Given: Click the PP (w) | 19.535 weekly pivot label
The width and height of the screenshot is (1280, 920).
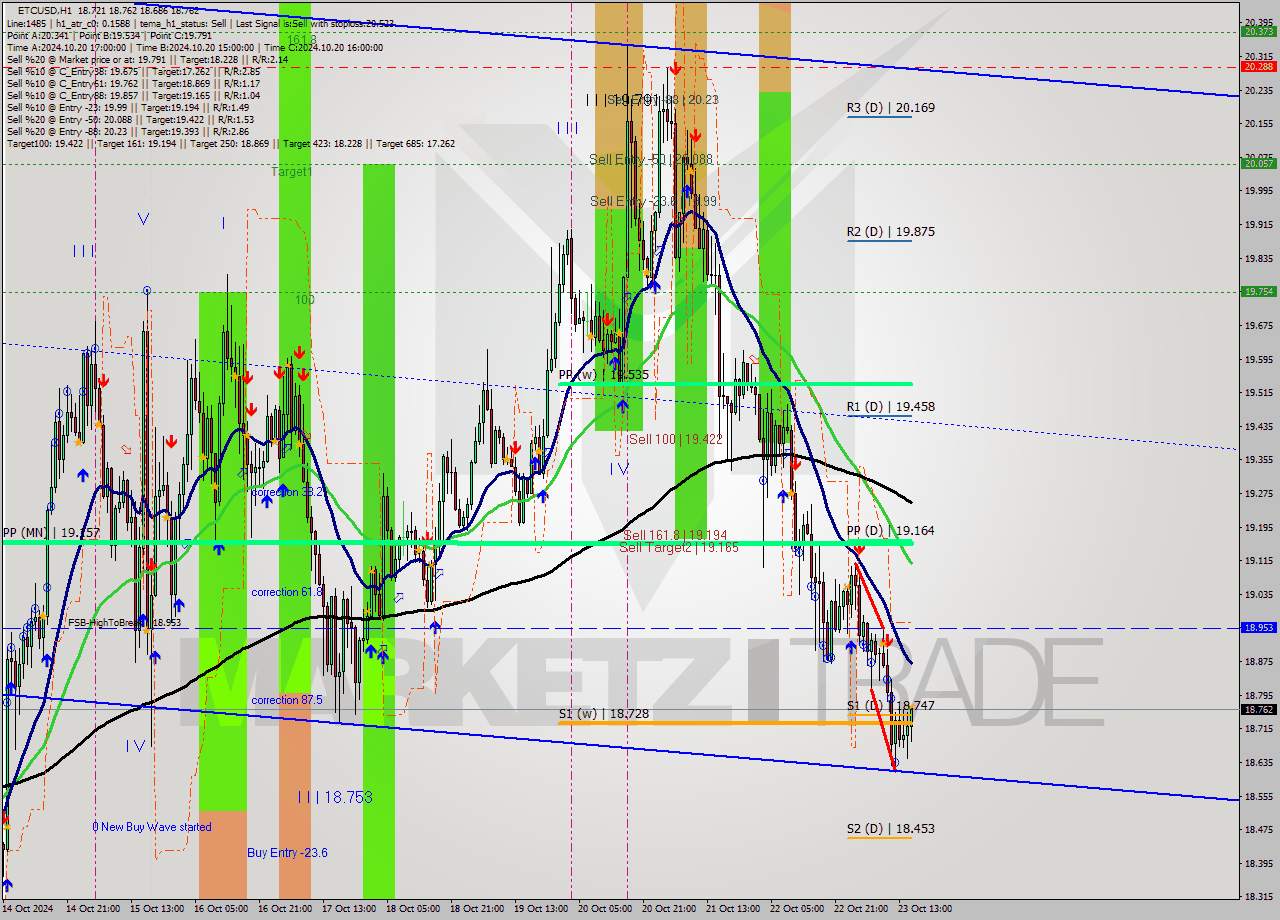Looking at the screenshot, I should click(603, 374).
